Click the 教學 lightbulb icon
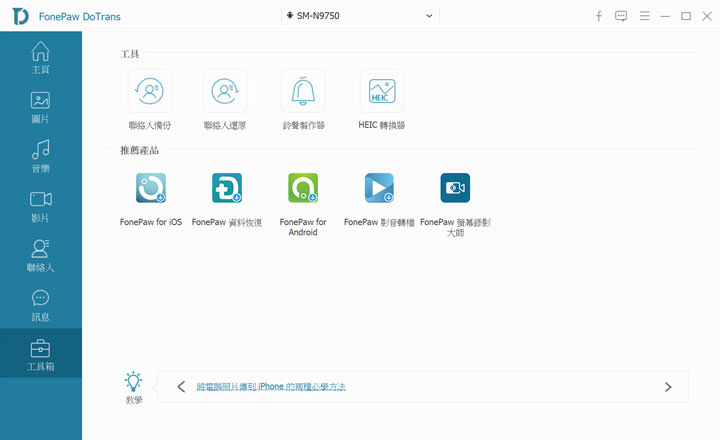 [133, 382]
